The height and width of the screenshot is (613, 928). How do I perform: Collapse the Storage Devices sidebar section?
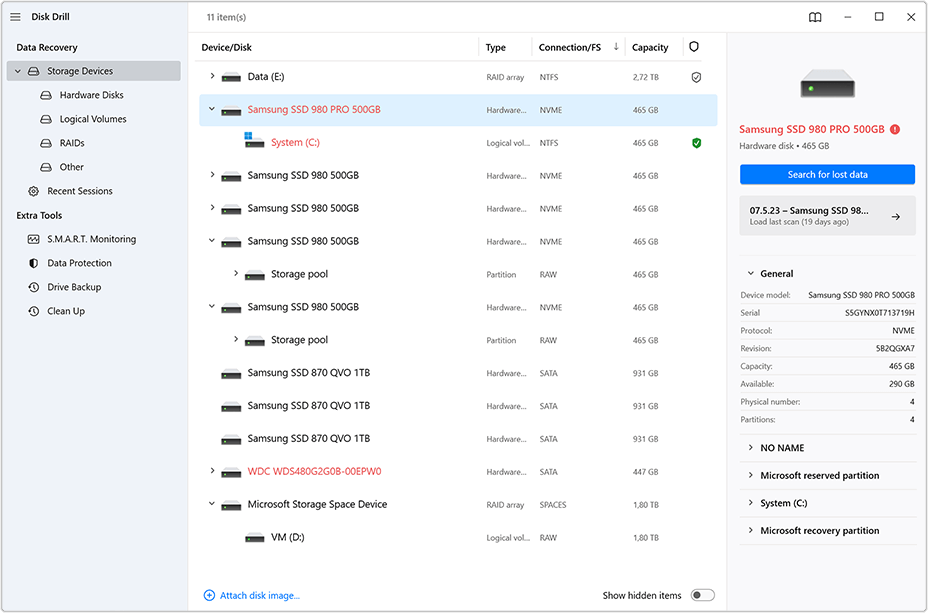[18, 71]
